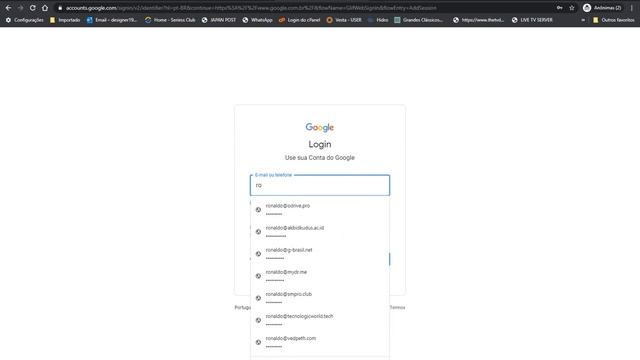Reload the current page

pos(33,8)
